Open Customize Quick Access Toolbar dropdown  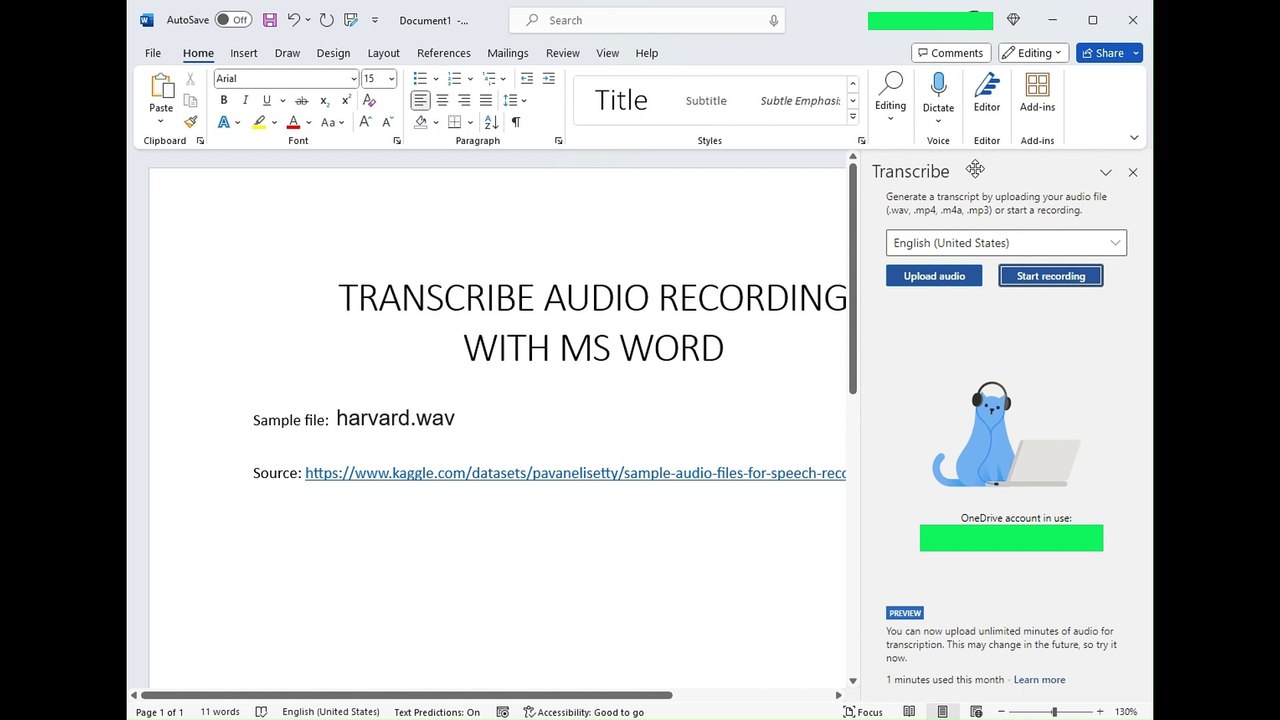375,20
